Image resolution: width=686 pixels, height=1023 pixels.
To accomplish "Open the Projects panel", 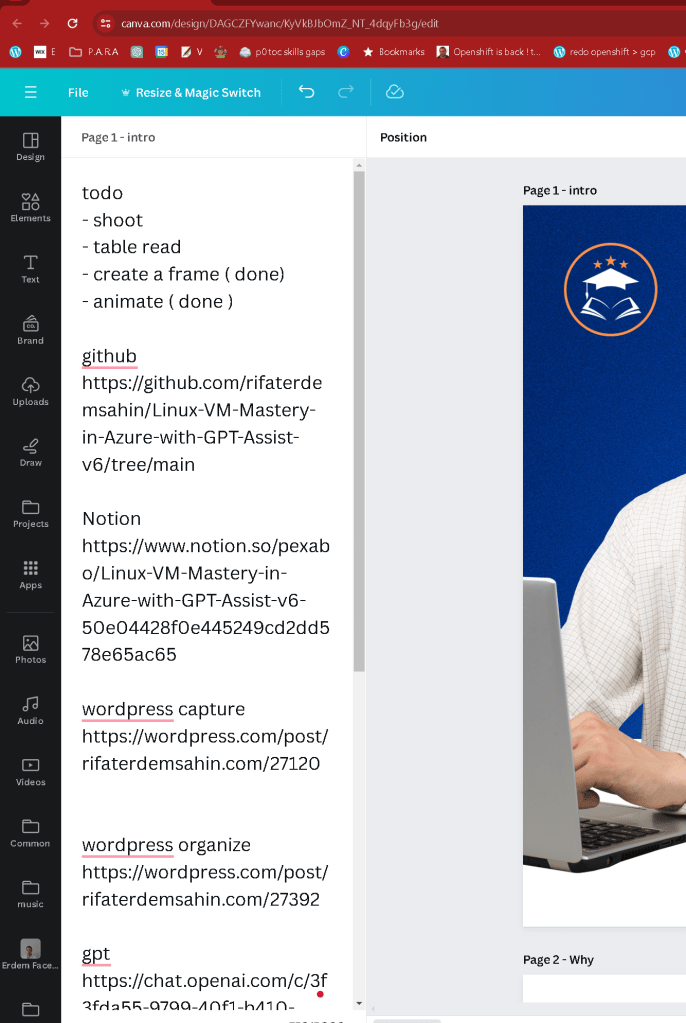I will 30,514.
